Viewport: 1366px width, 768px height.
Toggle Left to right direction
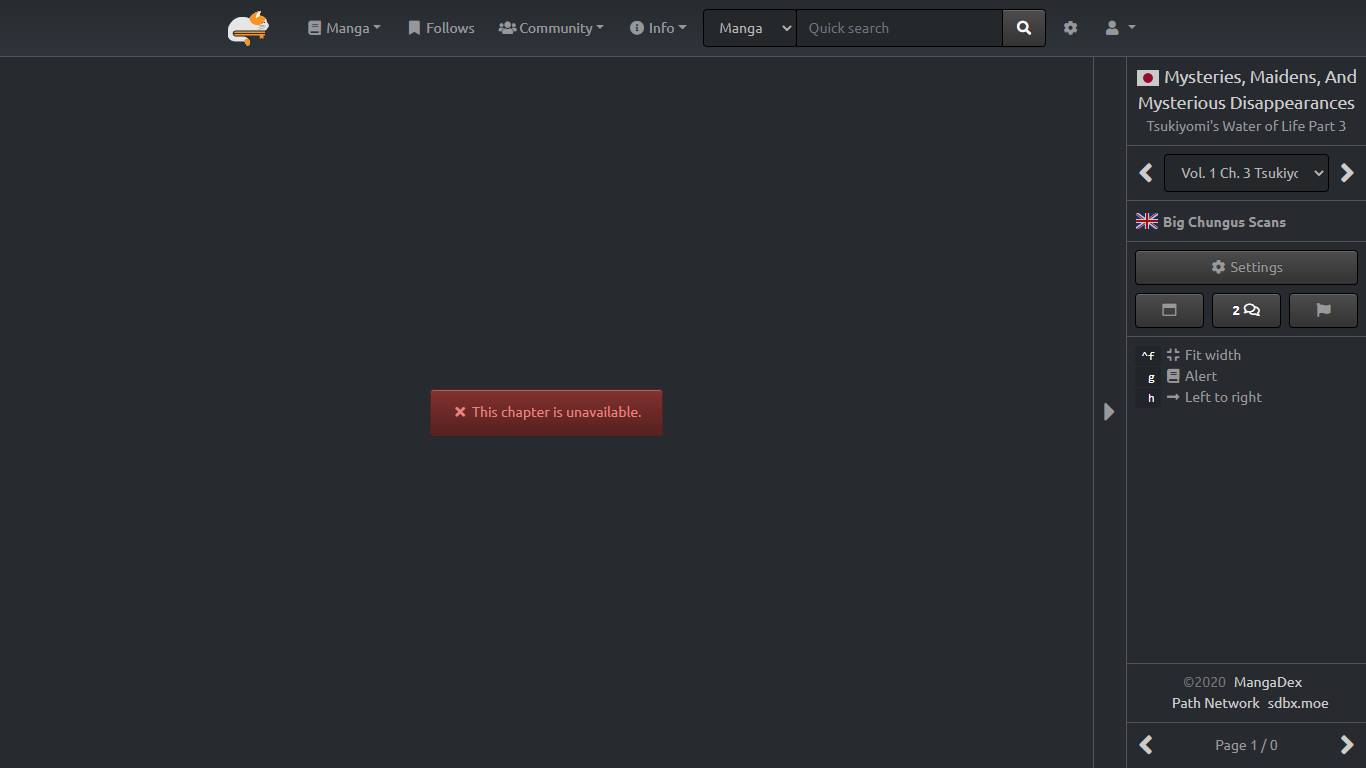pyautogui.click(x=1222, y=397)
